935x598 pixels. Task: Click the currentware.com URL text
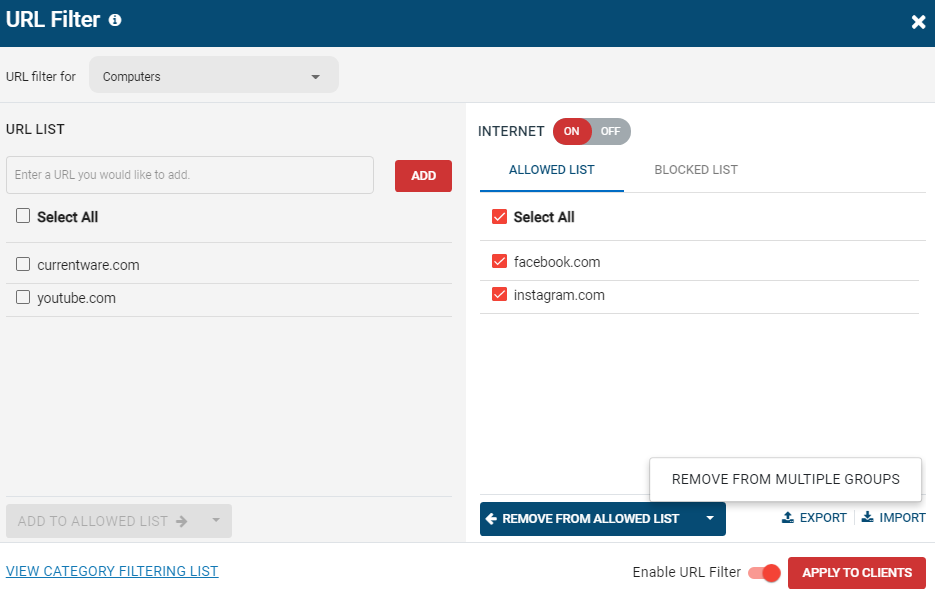point(88,265)
